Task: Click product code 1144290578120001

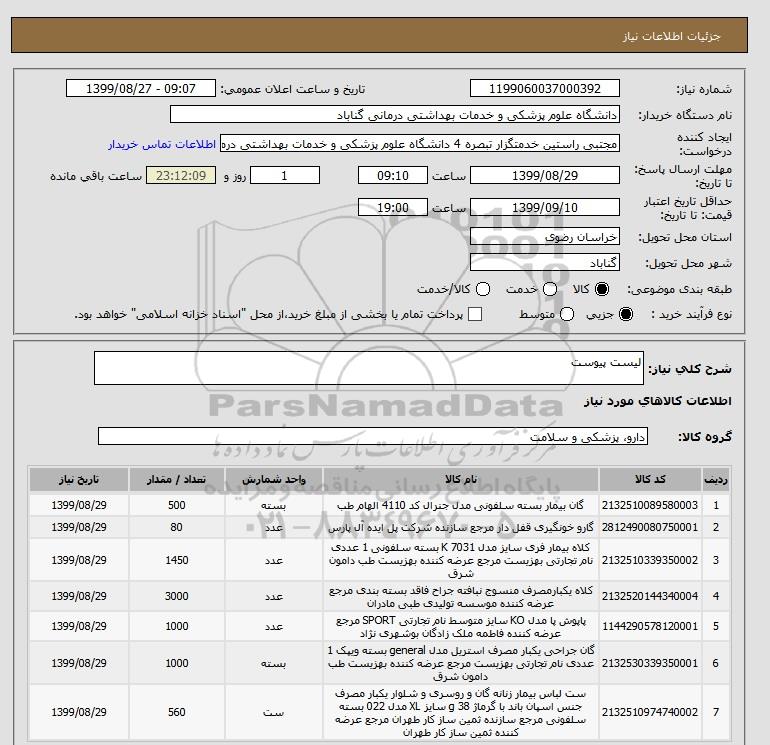Action: [650, 626]
